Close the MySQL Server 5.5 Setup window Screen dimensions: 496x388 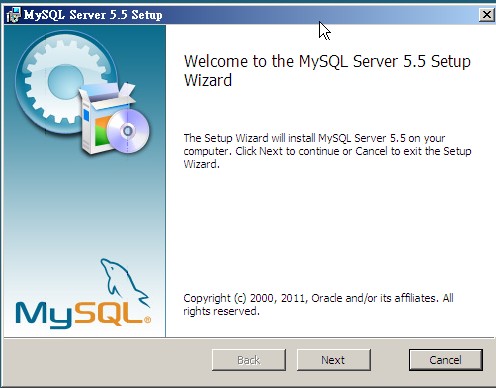[x=486, y=15]
